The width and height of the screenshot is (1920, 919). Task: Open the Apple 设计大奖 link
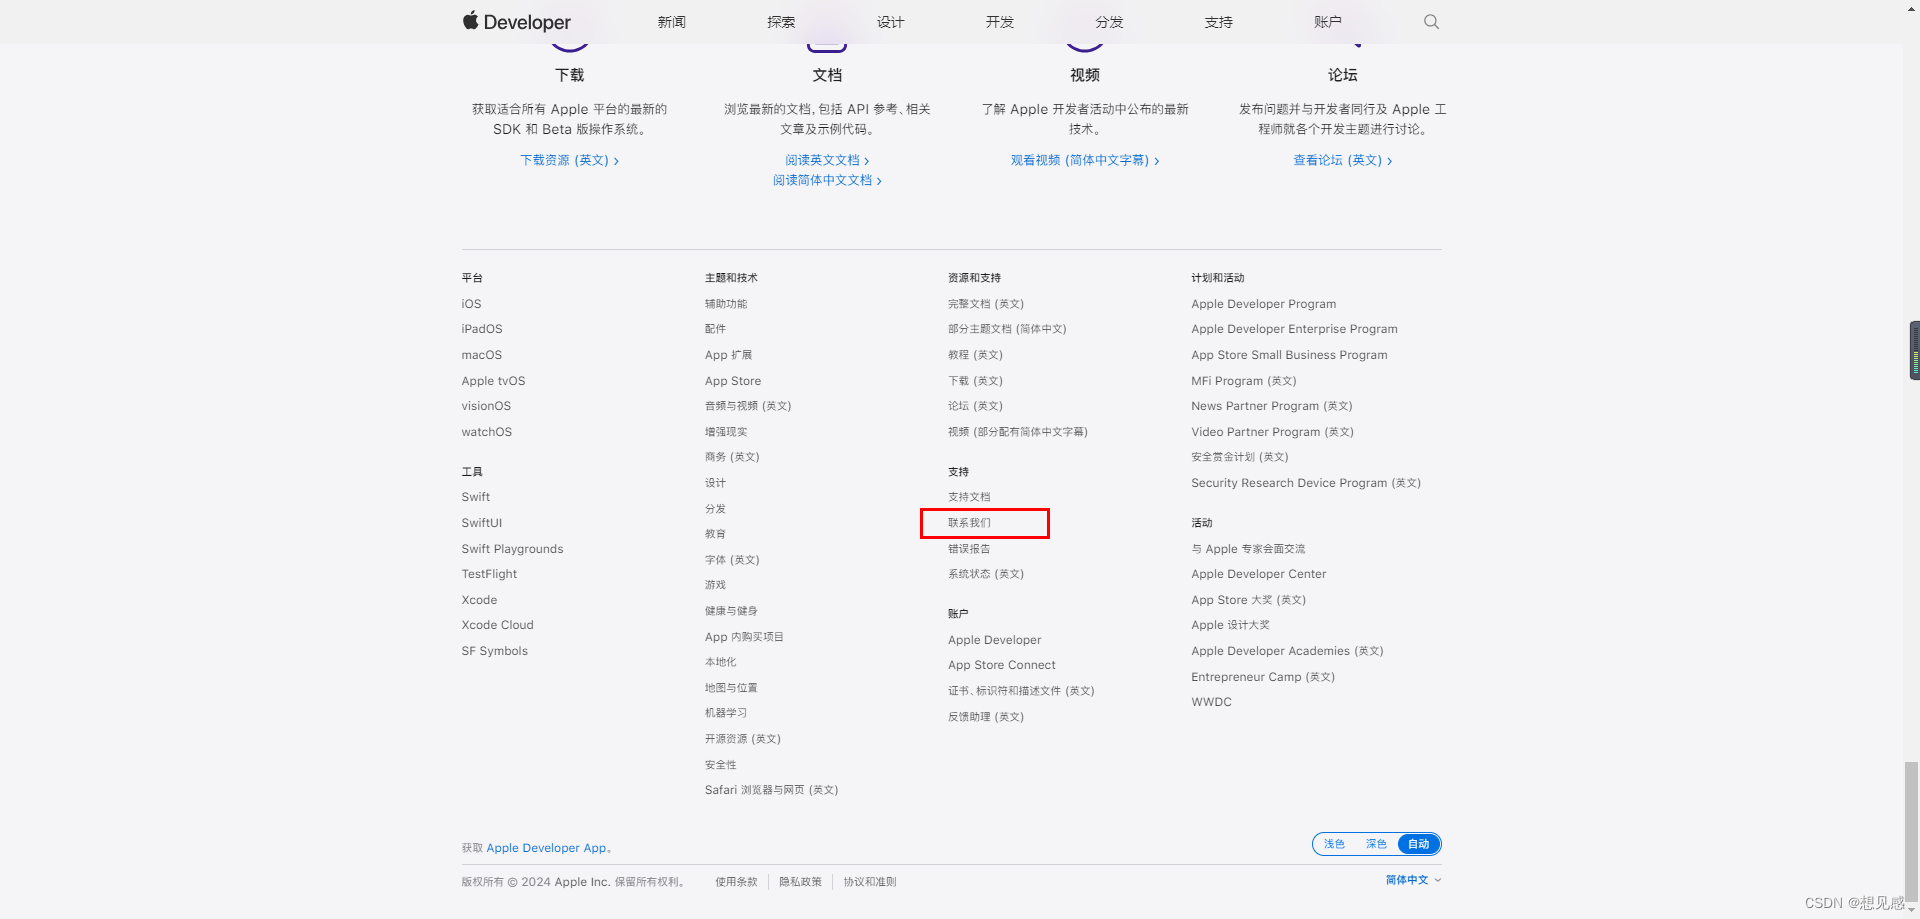(x=1230, y=625)
